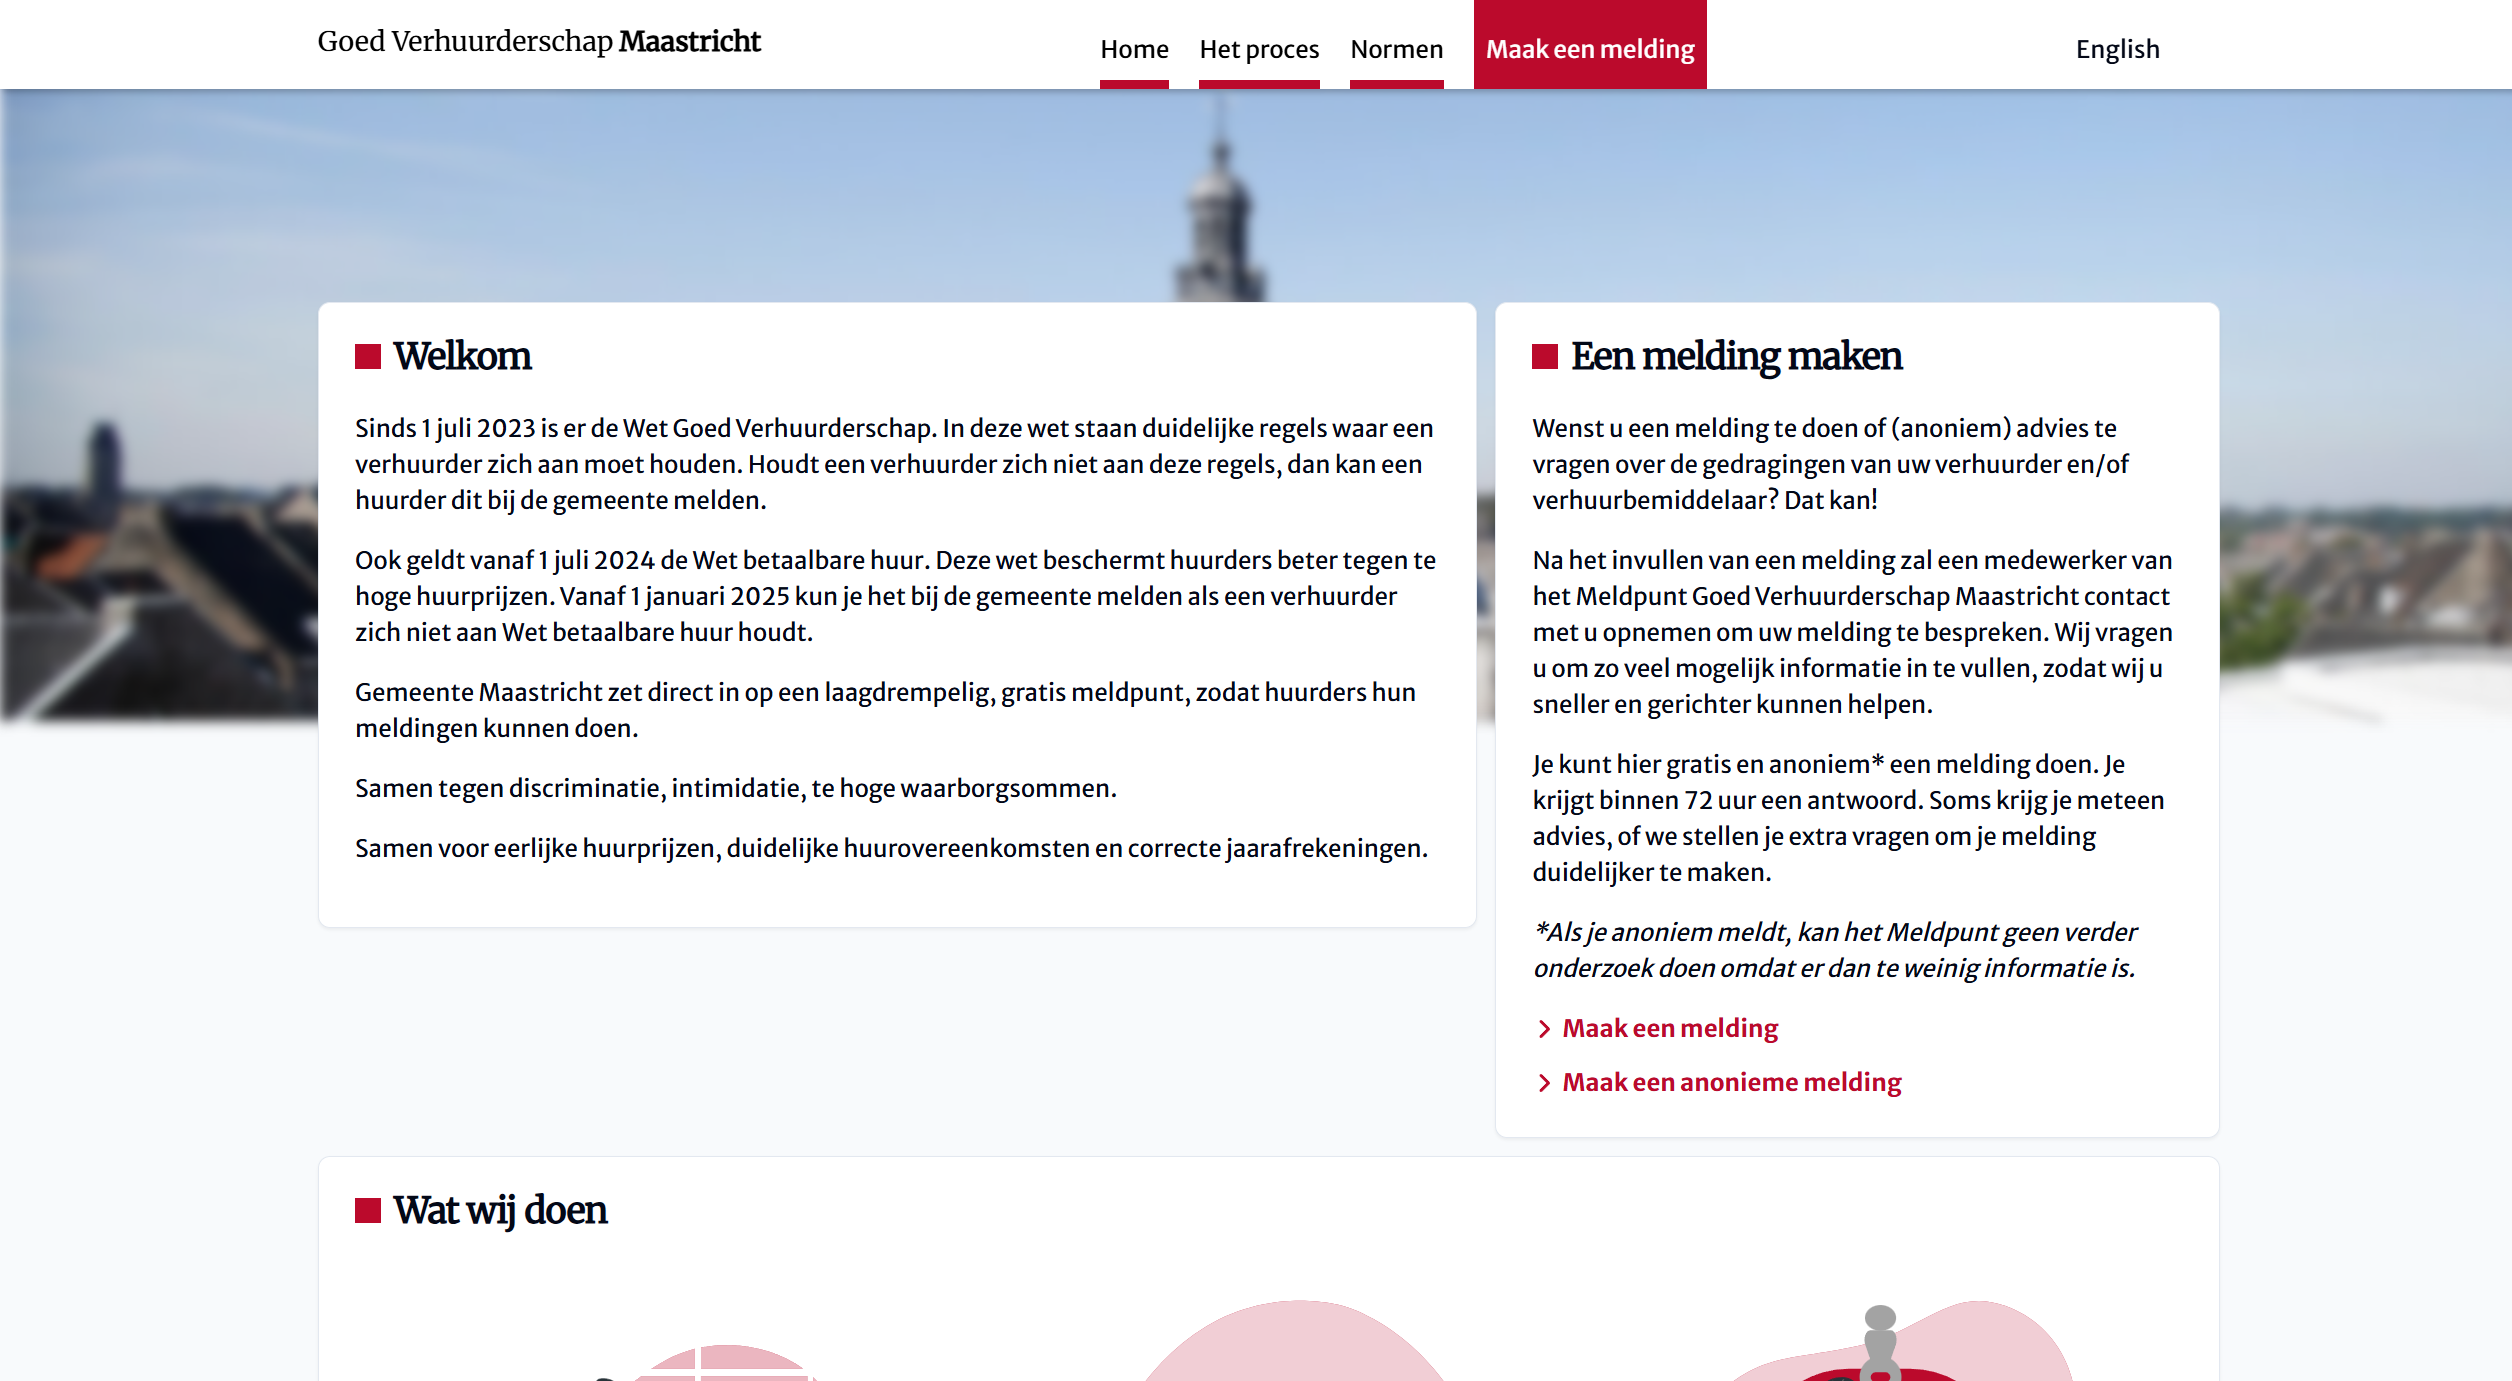Click the red Maak een melding nav button
2512x1381 pixels.
pyautogui.click(x=1590, y=45)
